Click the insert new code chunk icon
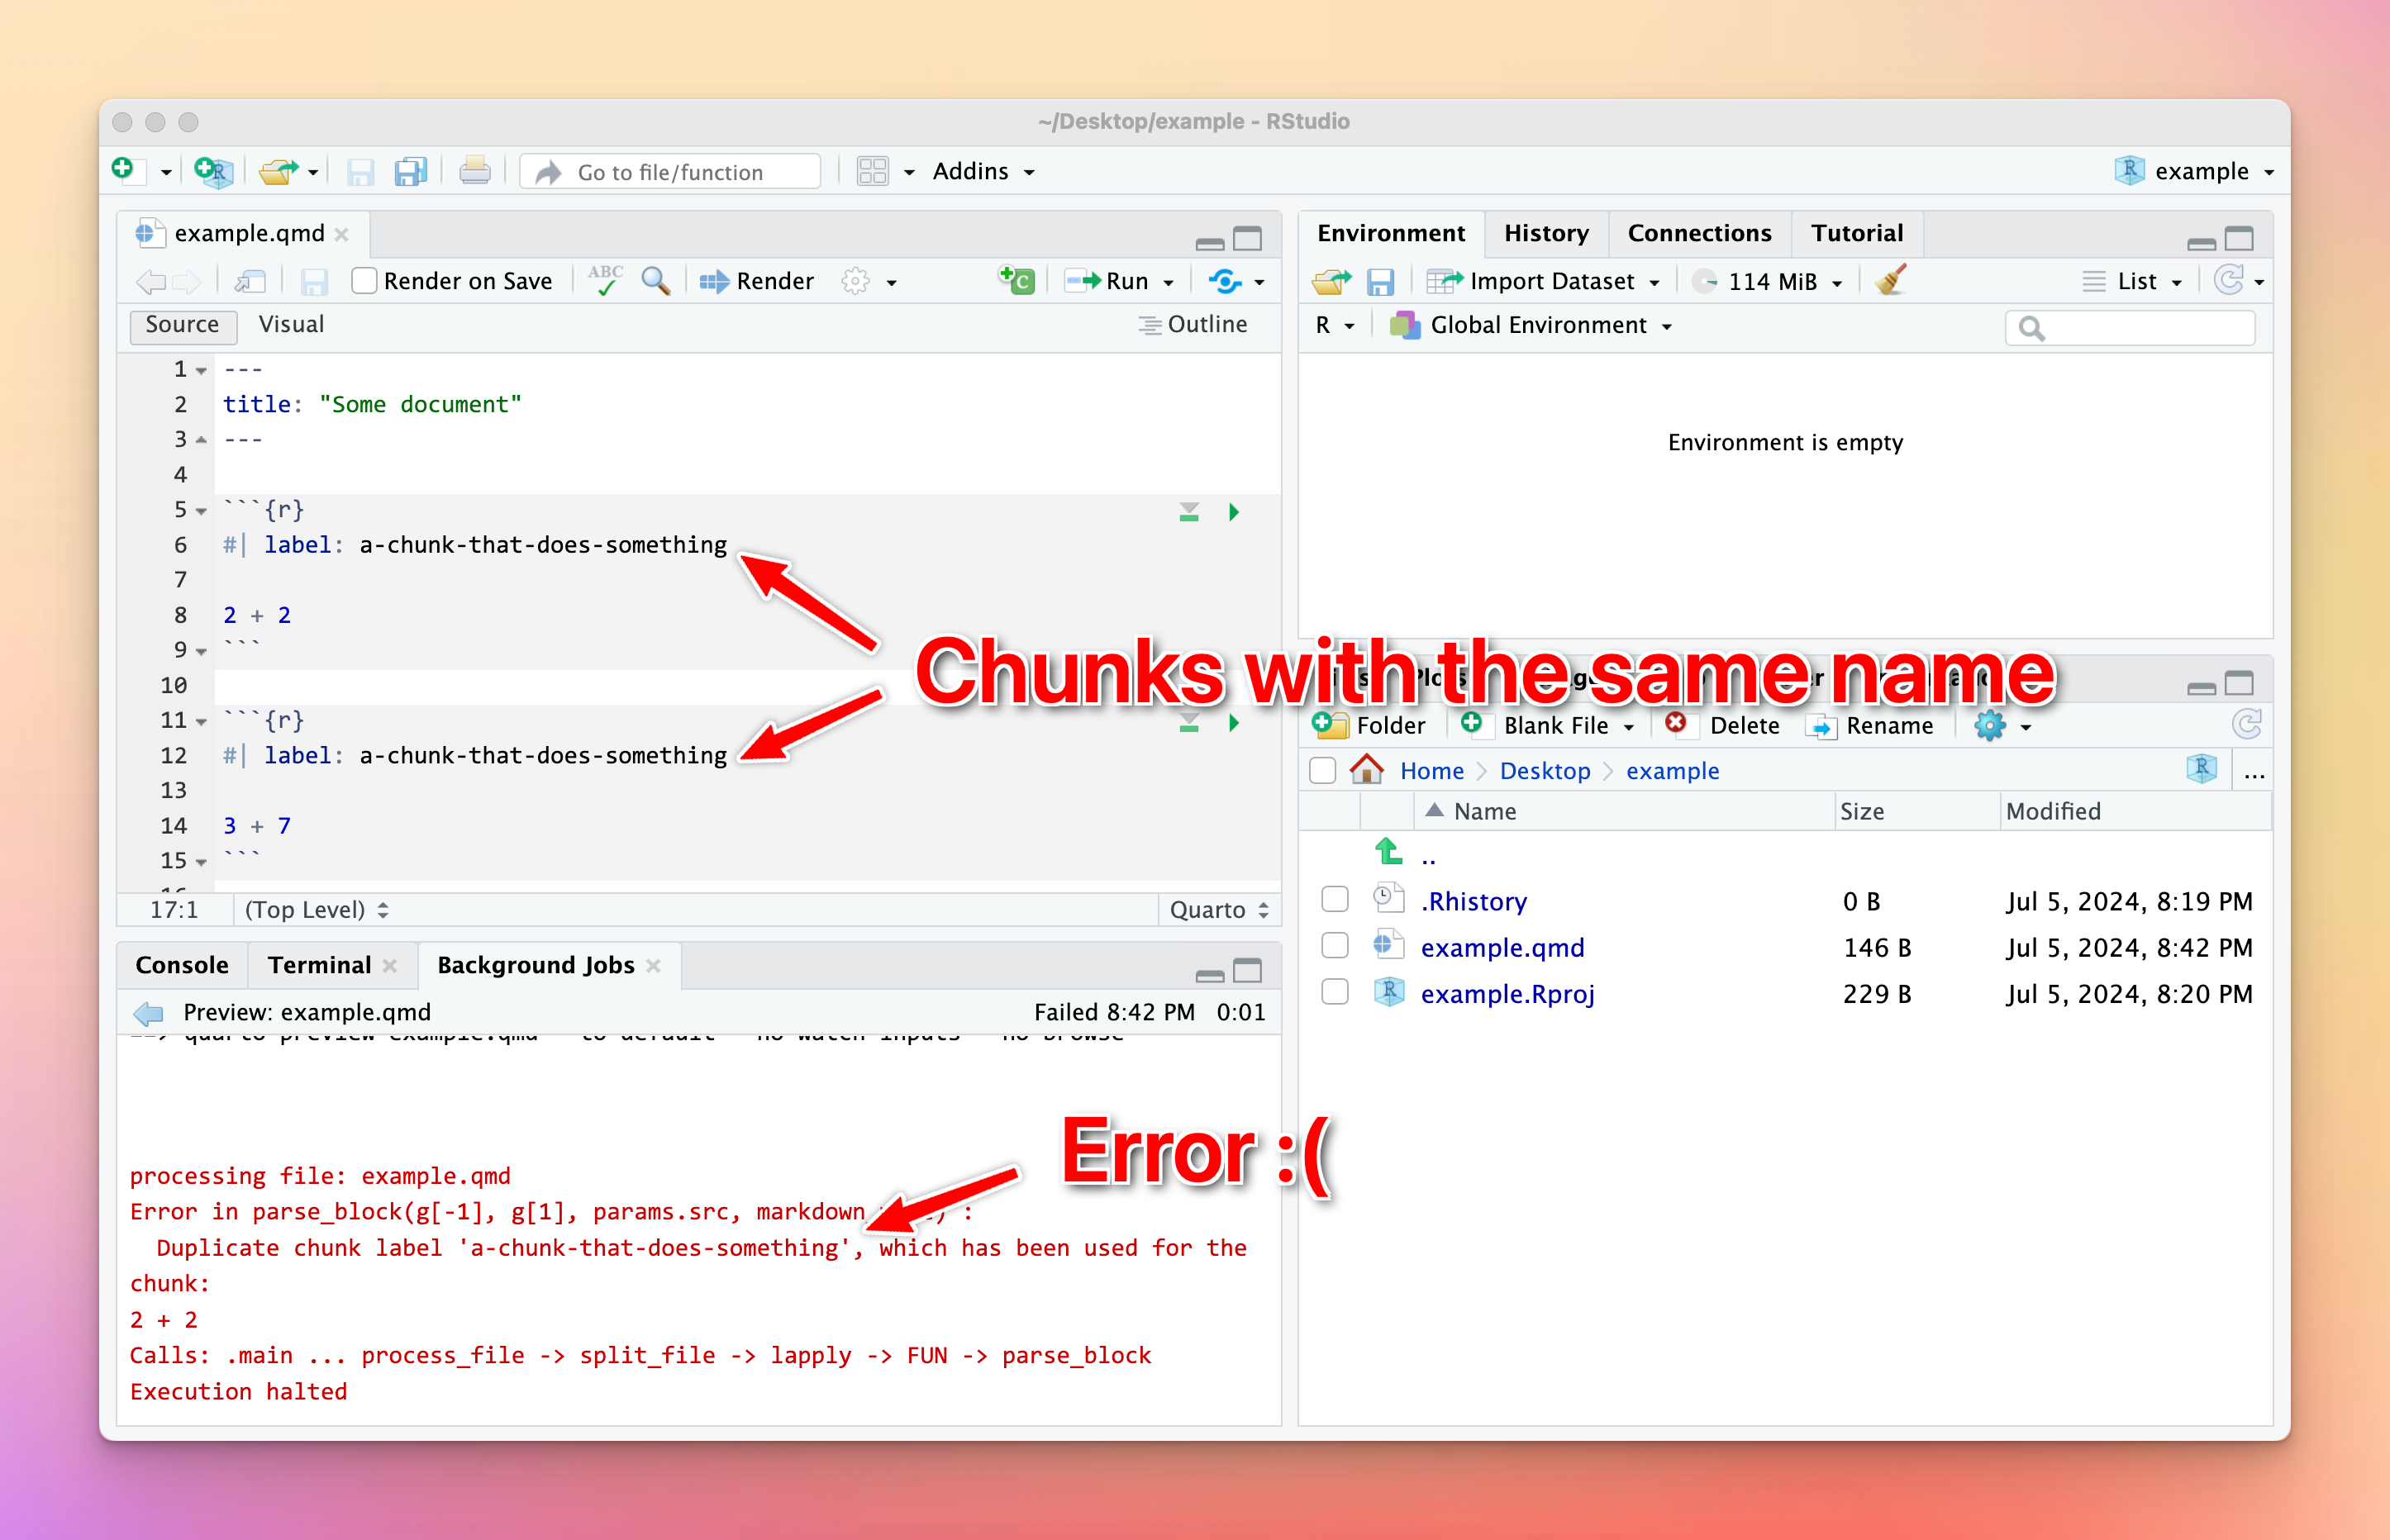Image resolution: width=2390 pixels, height=1540 pixels. [1017, 281]
